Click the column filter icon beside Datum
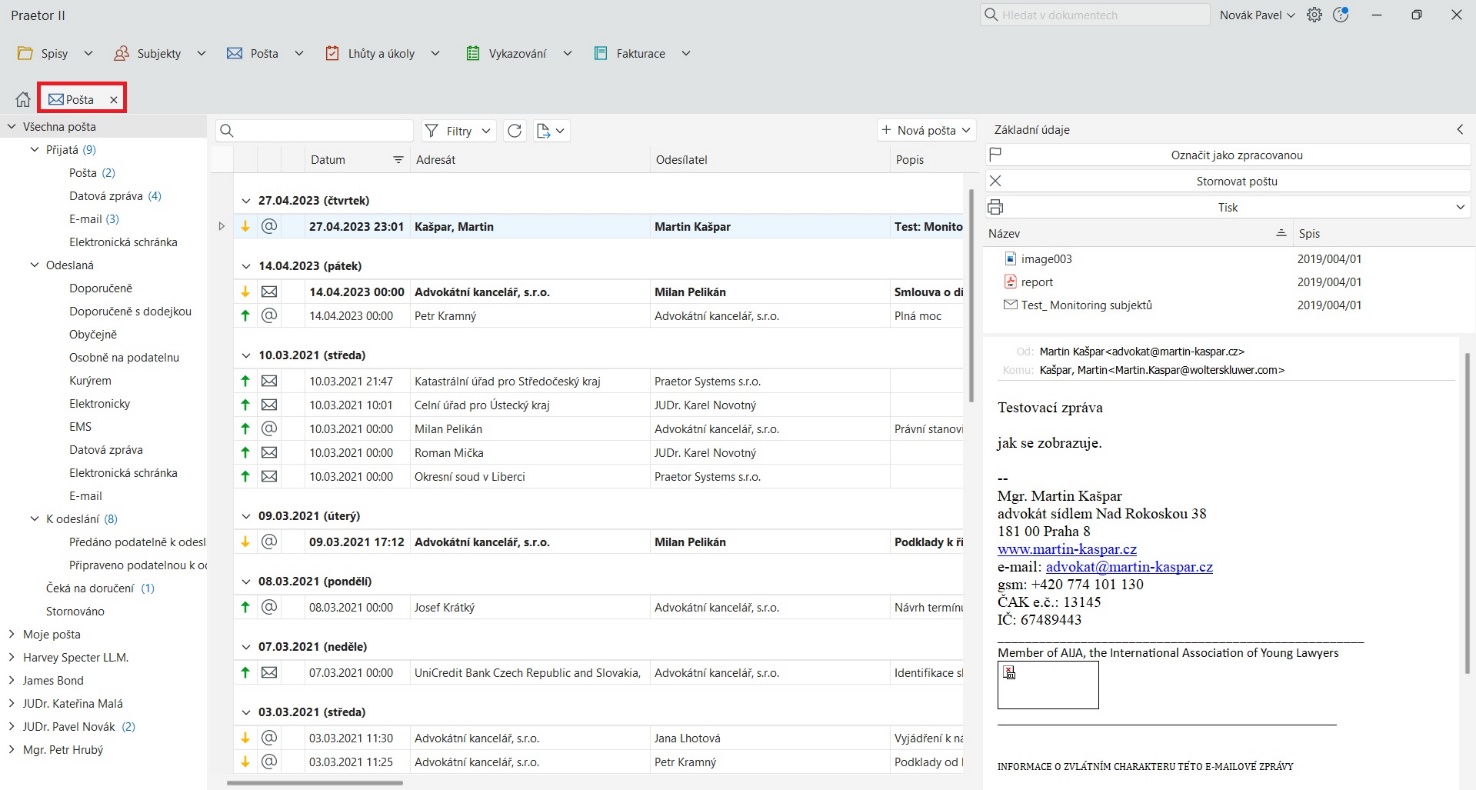The image size is (1476, 790). 398,160
